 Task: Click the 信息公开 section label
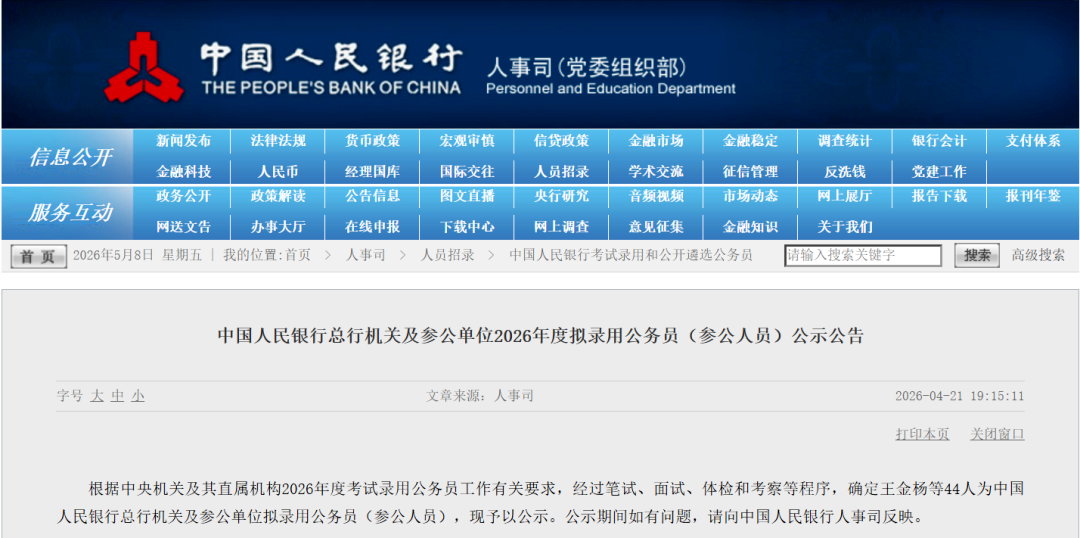click(x=70, y=157)
